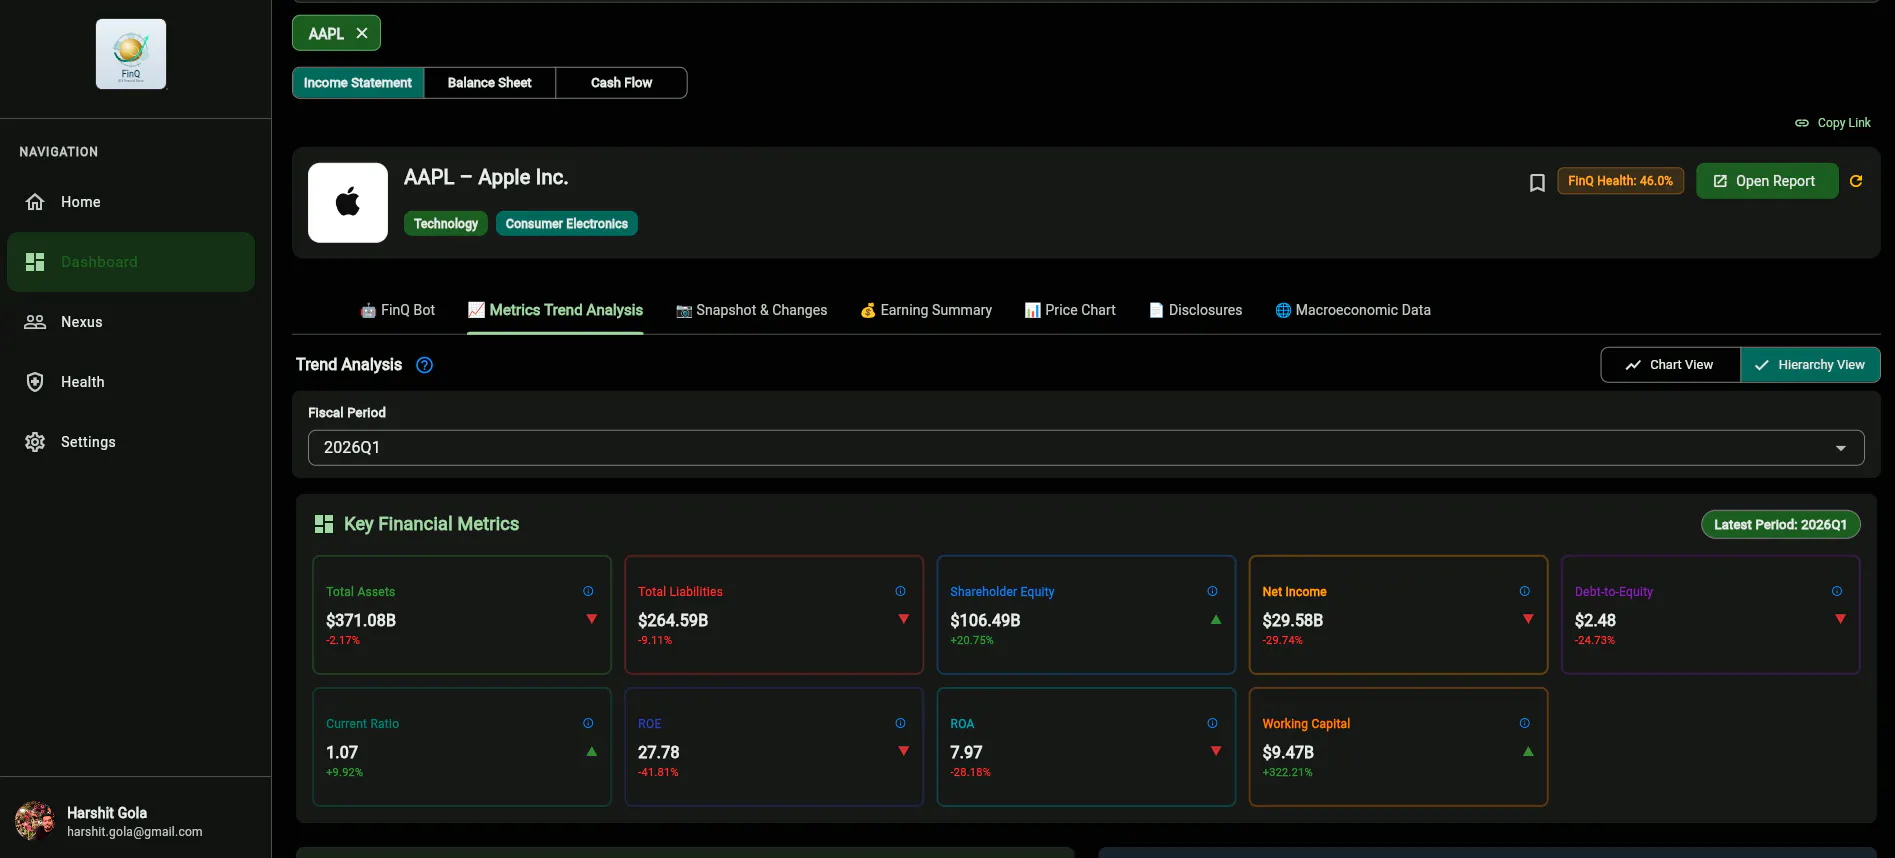Click the FinQ logo in the sidebar
This screenshot has width=1895, height=858.
click(131, 54)
